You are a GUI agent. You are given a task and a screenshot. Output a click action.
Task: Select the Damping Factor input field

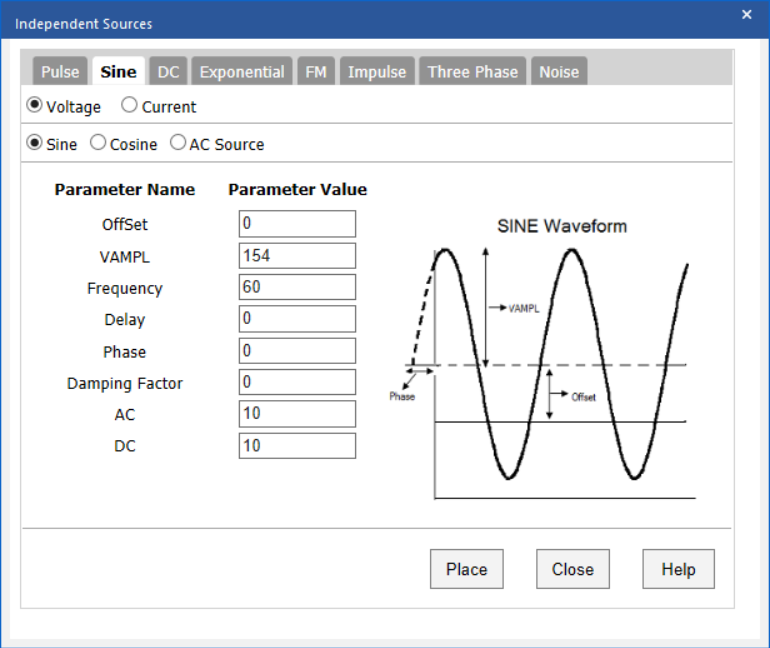click(297, 382)
